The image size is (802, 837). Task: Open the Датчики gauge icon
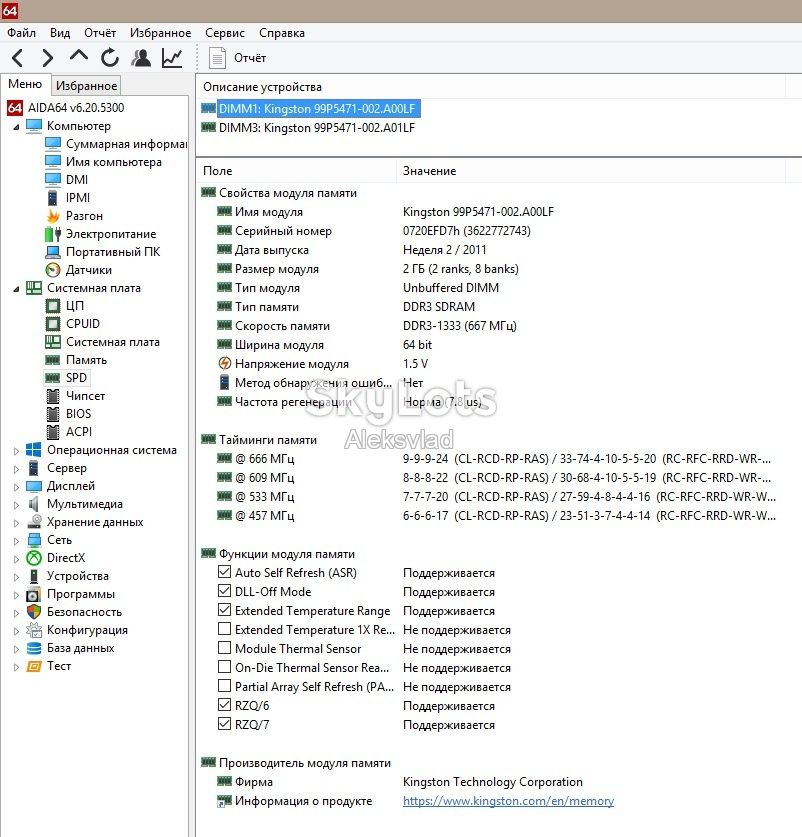[x=53, y=270]
